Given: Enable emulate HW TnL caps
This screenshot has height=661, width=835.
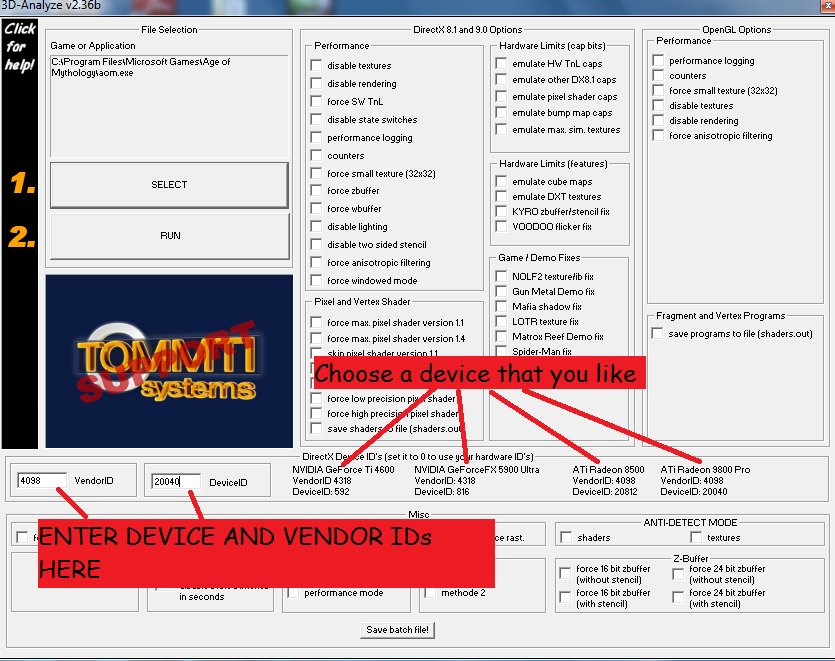Looking at the screenshot, I should point(501,63).
